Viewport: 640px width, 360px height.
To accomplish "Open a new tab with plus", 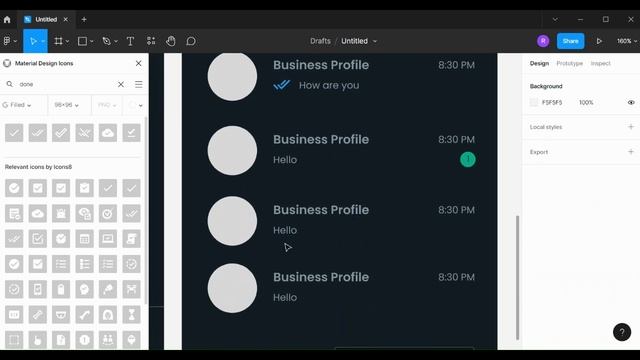I will click(84, 19).
